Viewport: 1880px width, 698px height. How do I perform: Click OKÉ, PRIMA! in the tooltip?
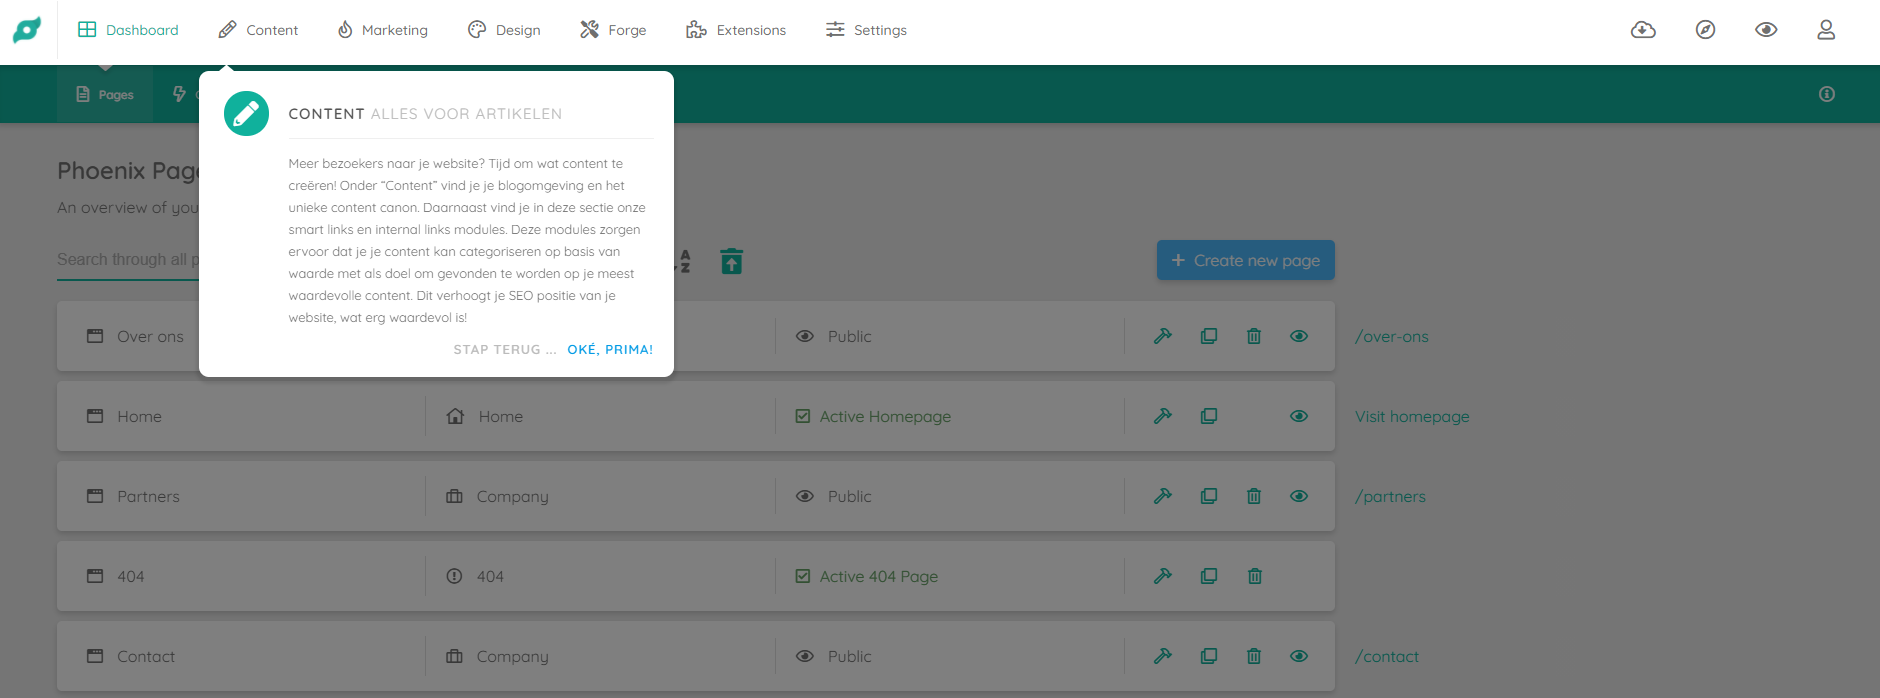610,349
